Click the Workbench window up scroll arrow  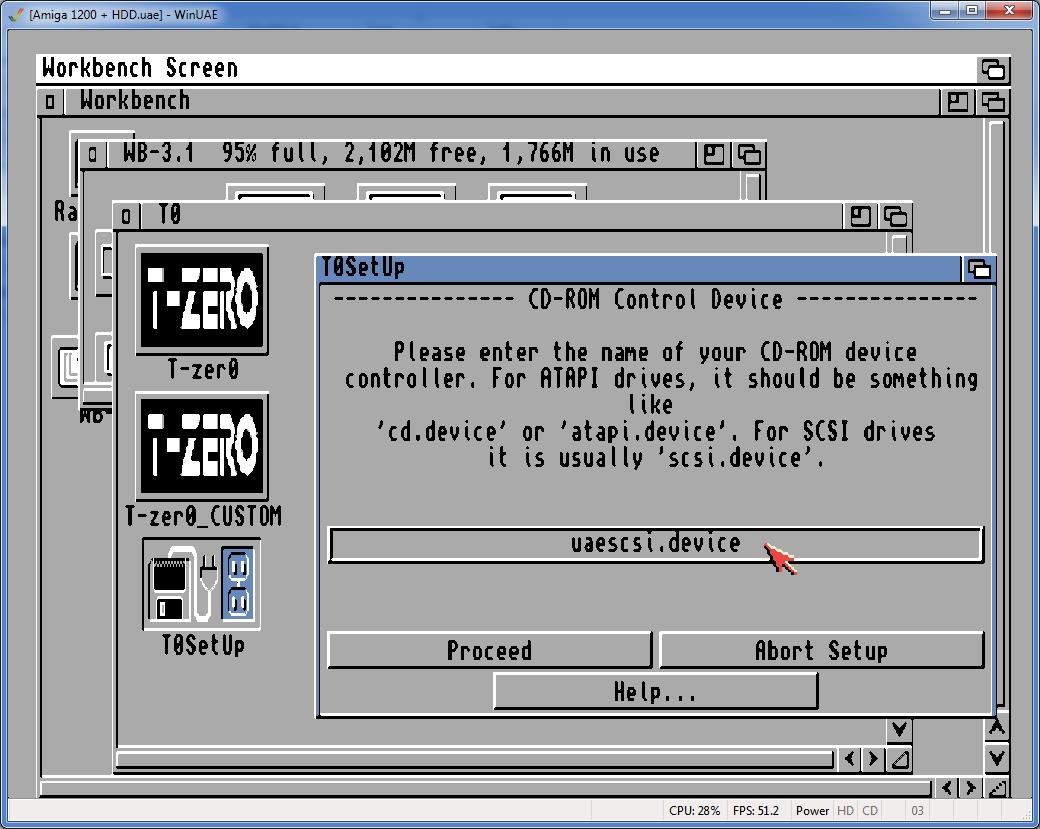(996, 728)
